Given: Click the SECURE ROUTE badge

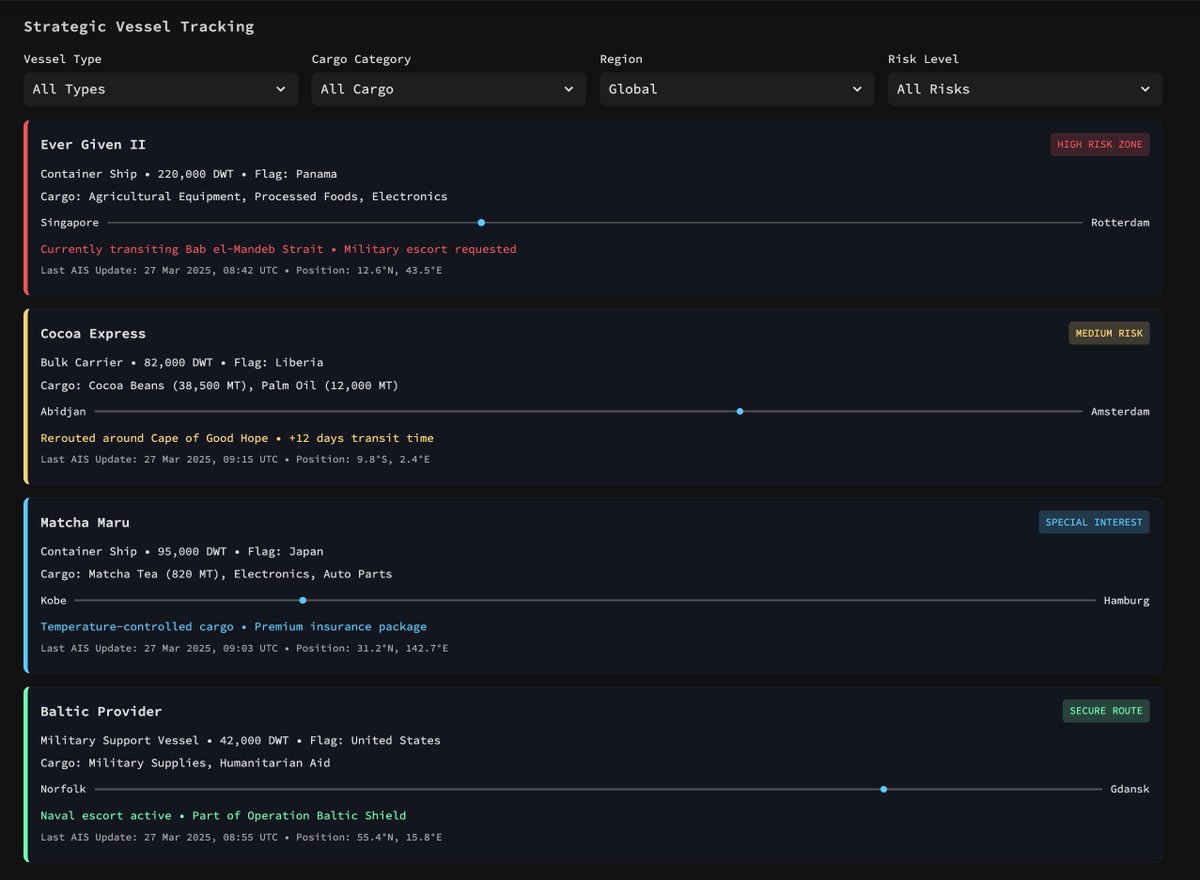Looking at the screenshot, I should tap(1106, 711).
